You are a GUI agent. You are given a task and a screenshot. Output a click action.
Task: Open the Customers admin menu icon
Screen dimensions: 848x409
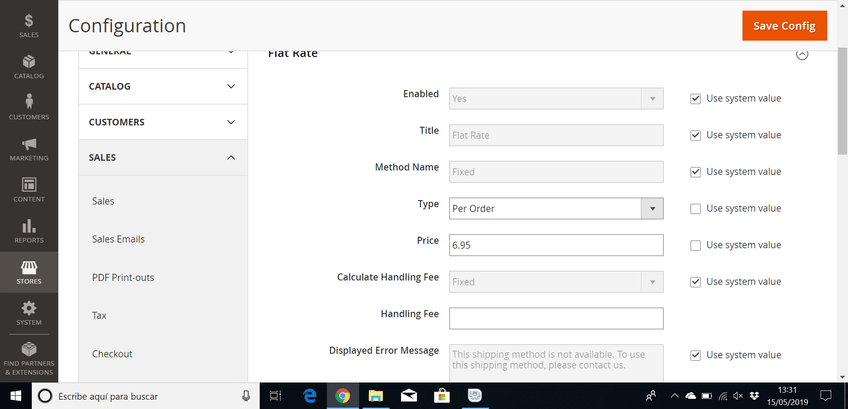[28, 107]
